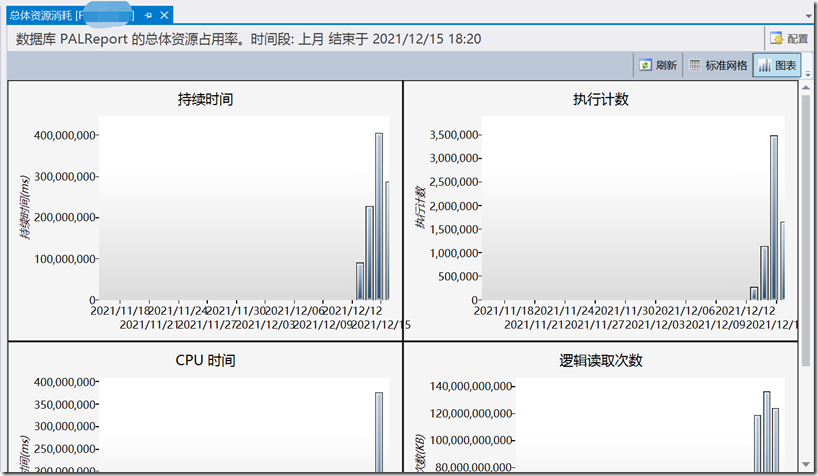The image size is (818, 476).
Task: Refresh the report with 刷新 button
Action: [658, 65]
